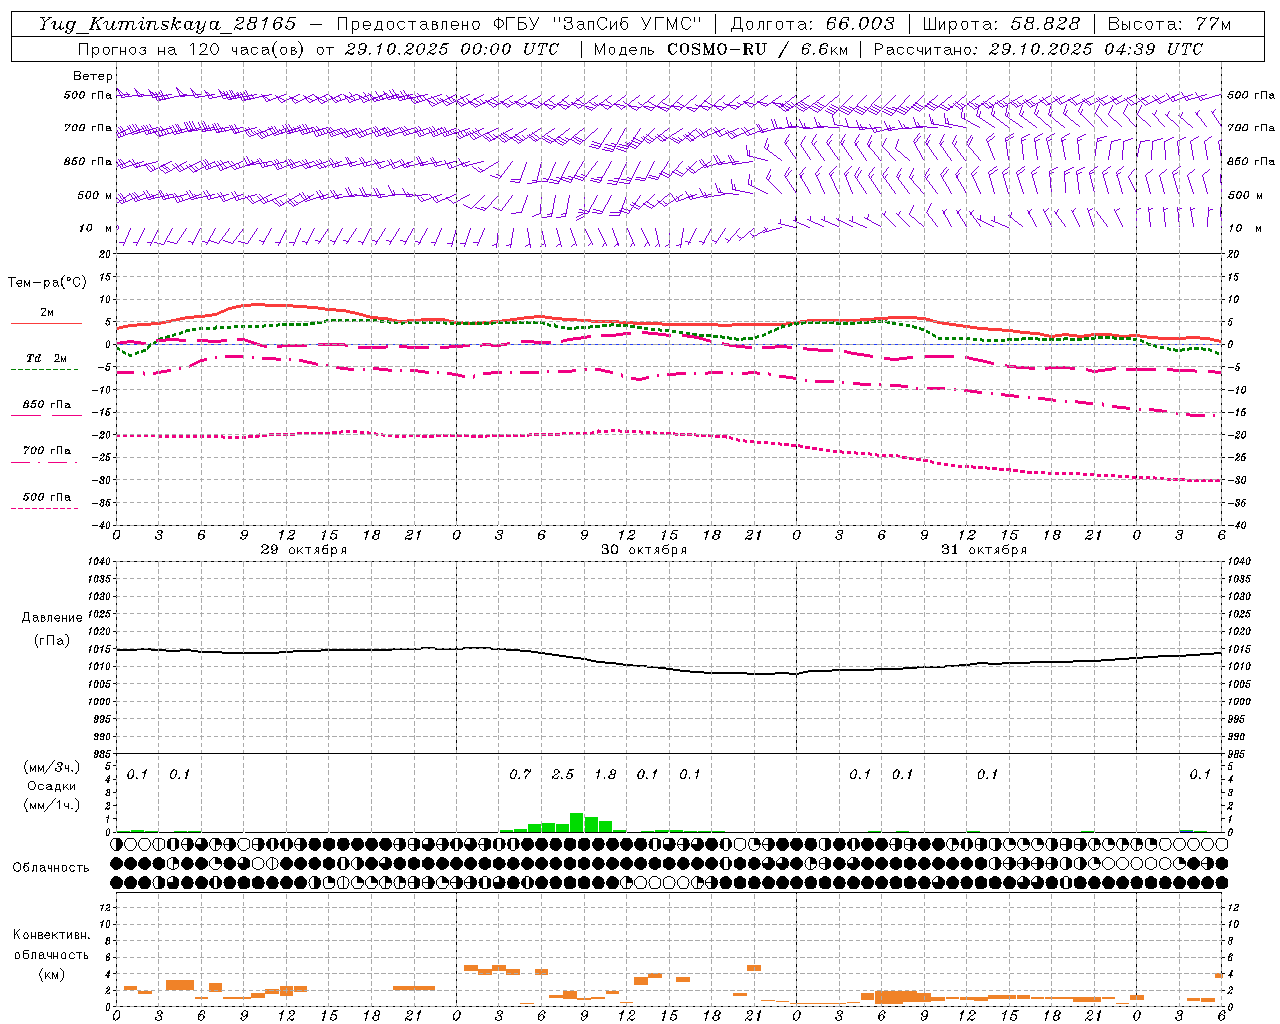Click the 31 октября date label

[x=984, y=549]
